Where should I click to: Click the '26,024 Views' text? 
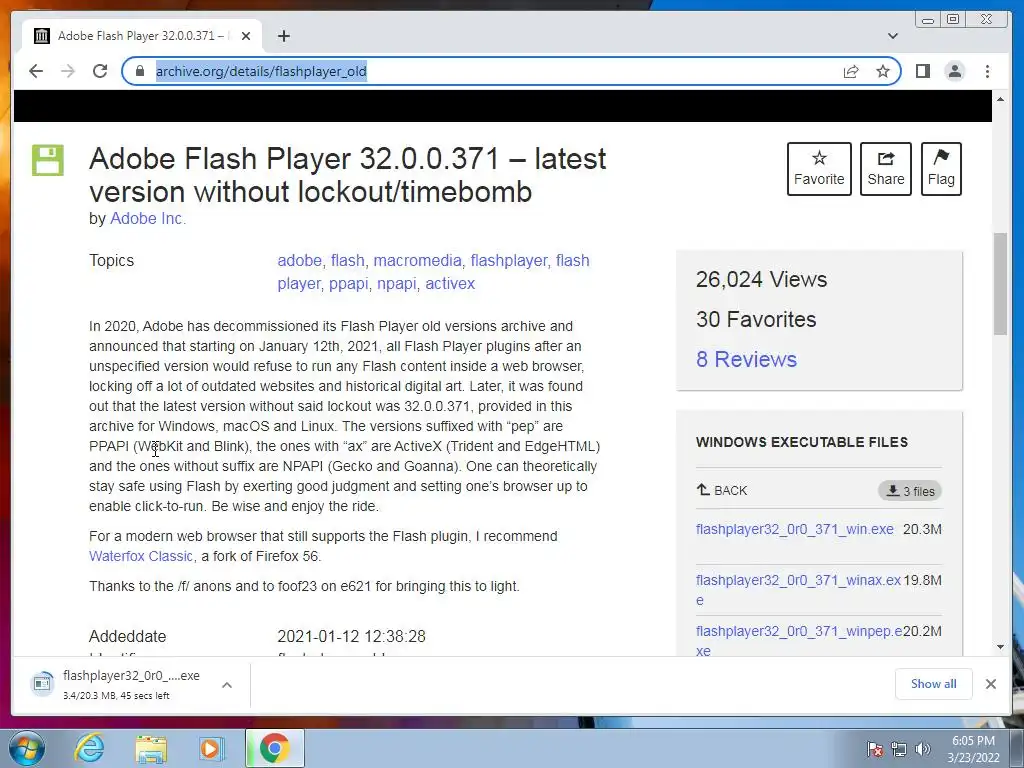(761, 280)
